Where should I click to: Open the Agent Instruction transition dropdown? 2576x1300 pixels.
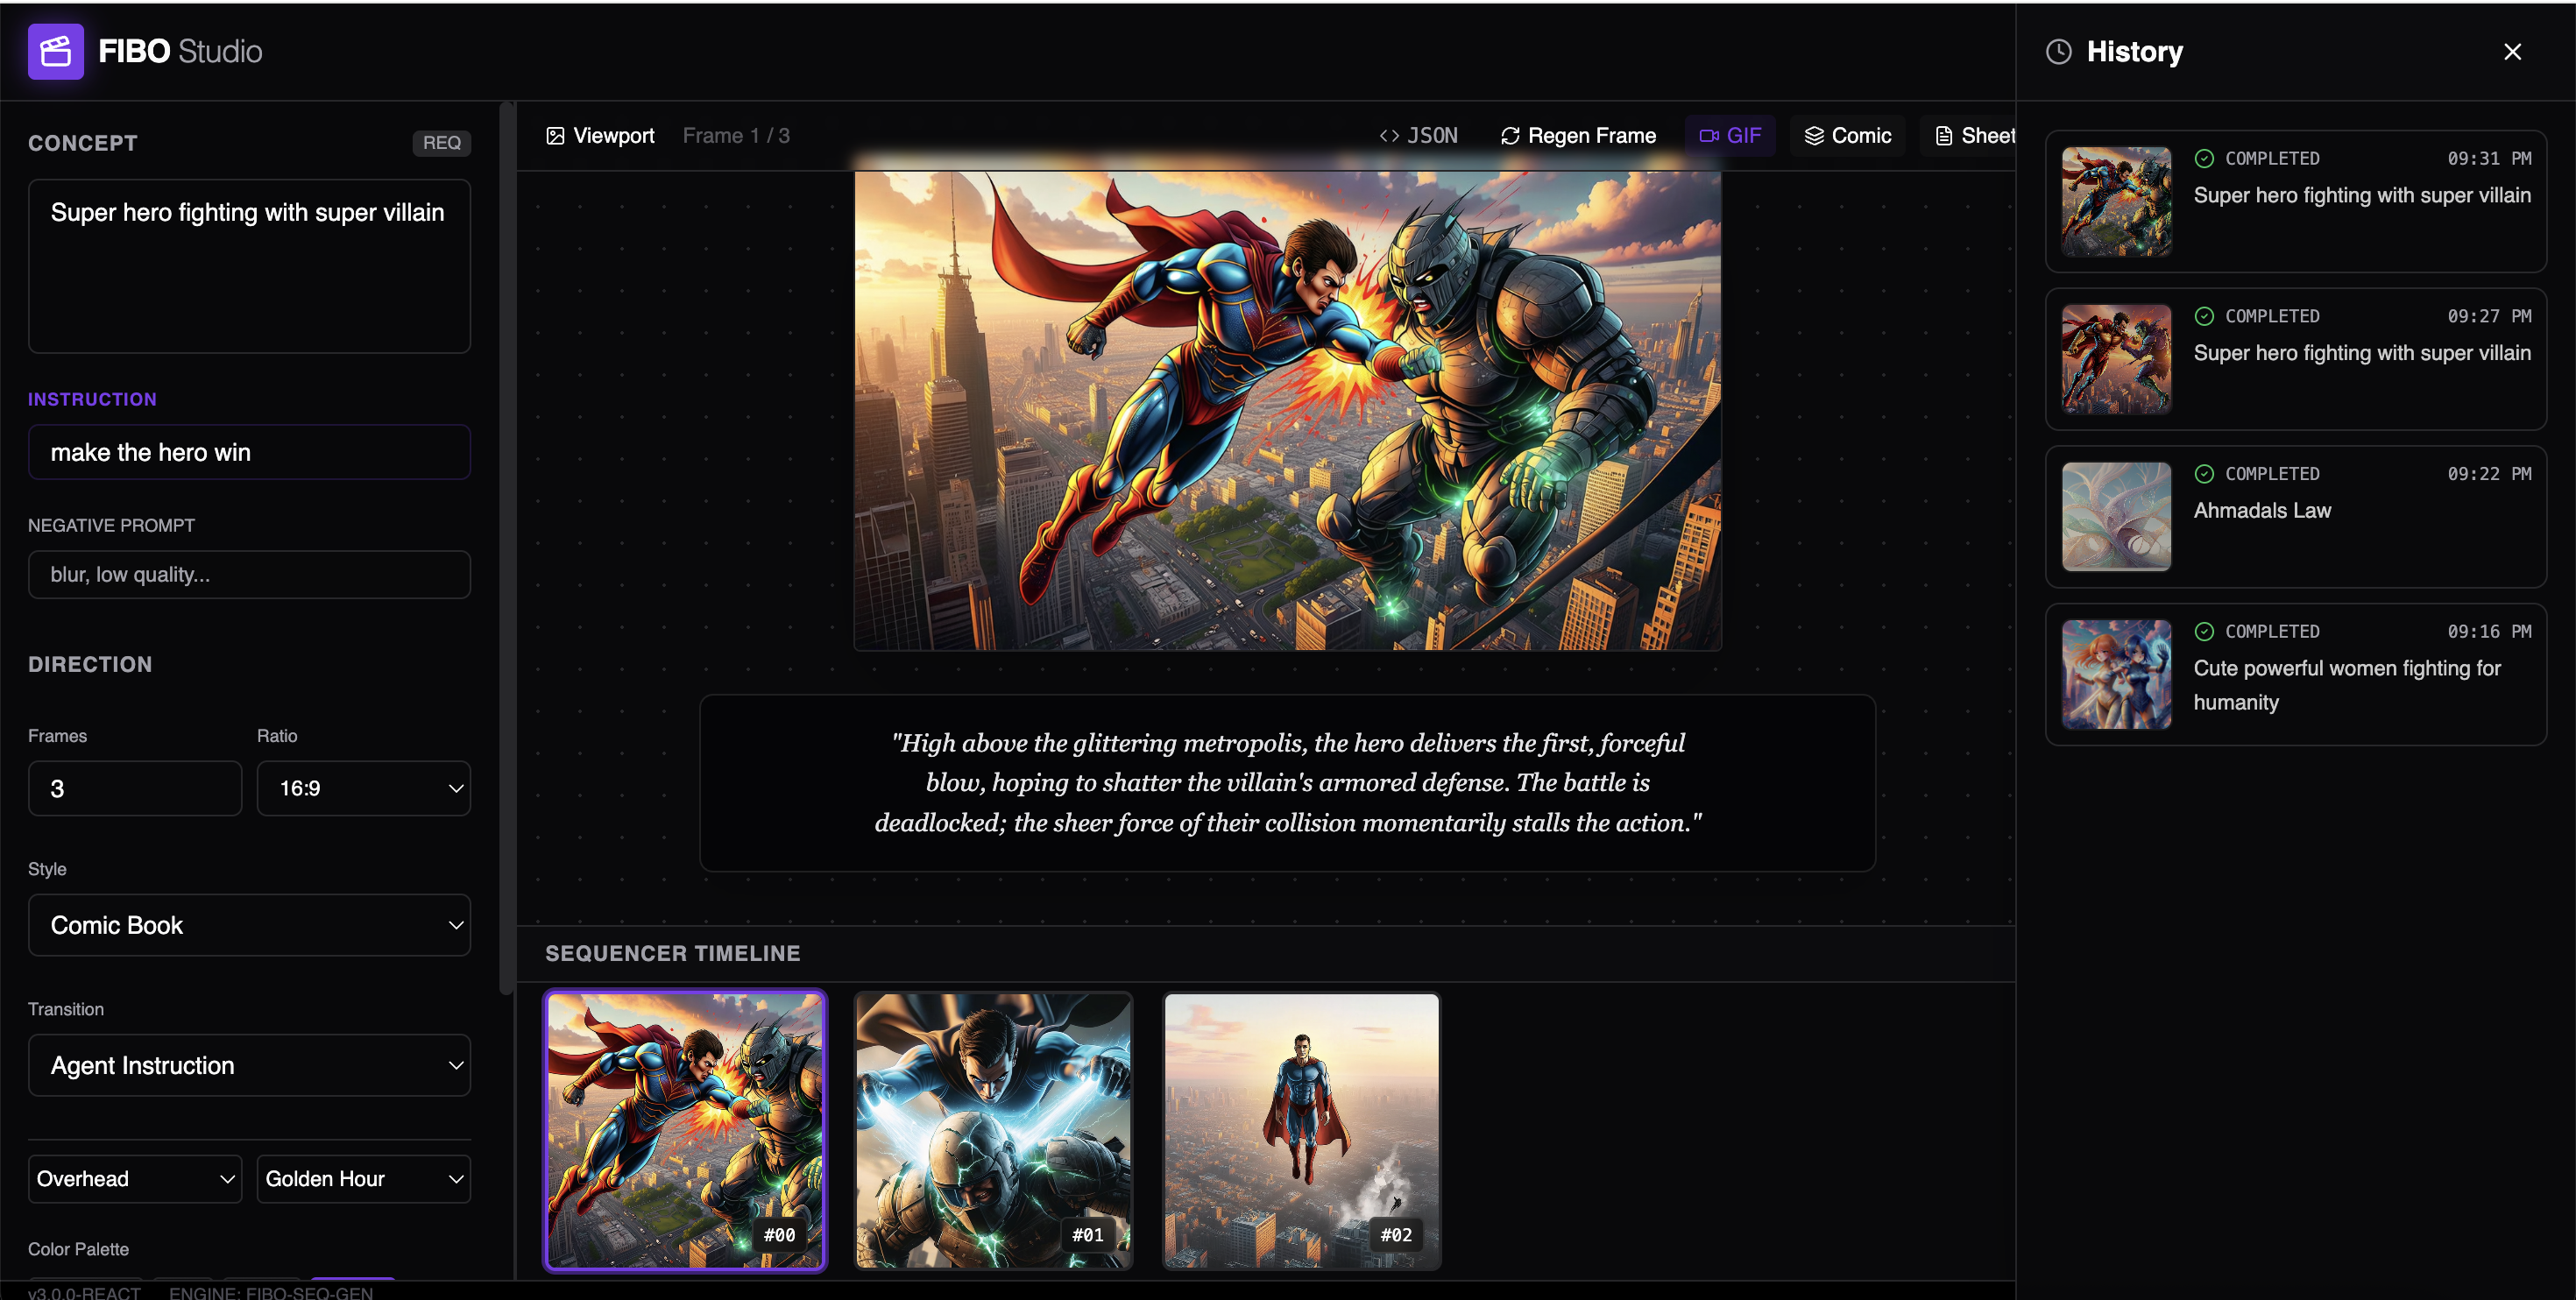point(249,1065)
